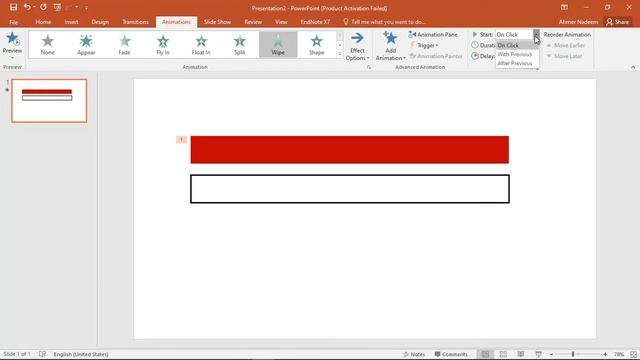The width and height of the screenshot is (640, 360).
Task: Open Customize Quick Access Toolbar arrow
Action: pyautogui.click(x=86, y=8)
